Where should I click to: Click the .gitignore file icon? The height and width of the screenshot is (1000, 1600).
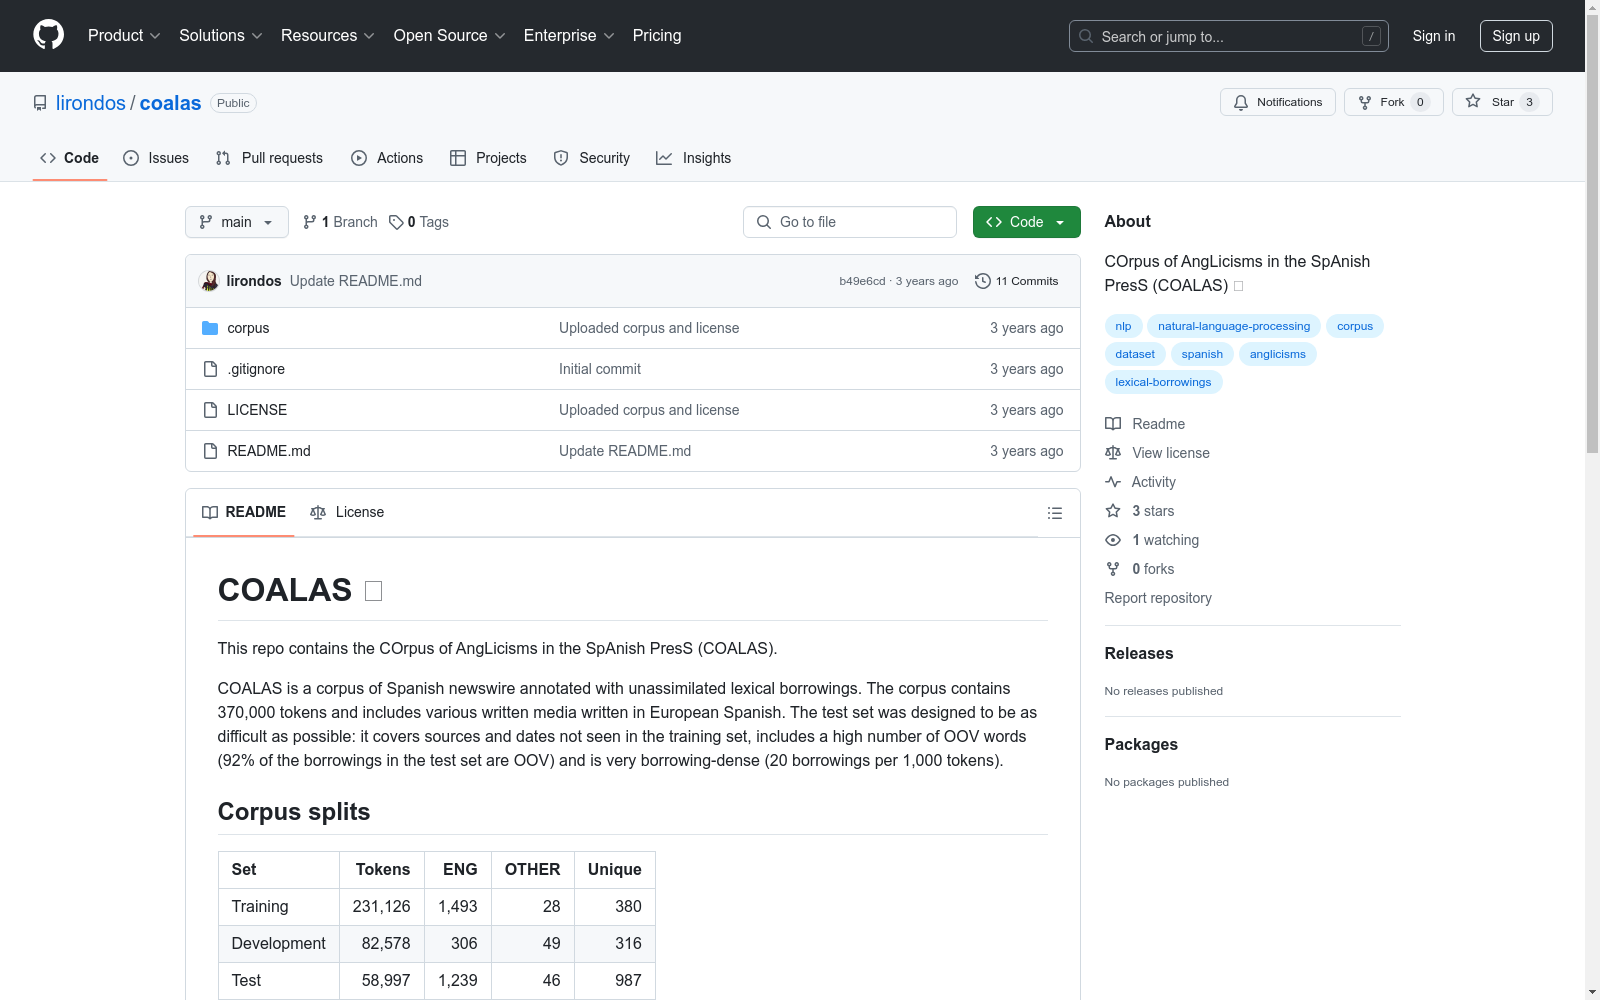coord(210,369)
